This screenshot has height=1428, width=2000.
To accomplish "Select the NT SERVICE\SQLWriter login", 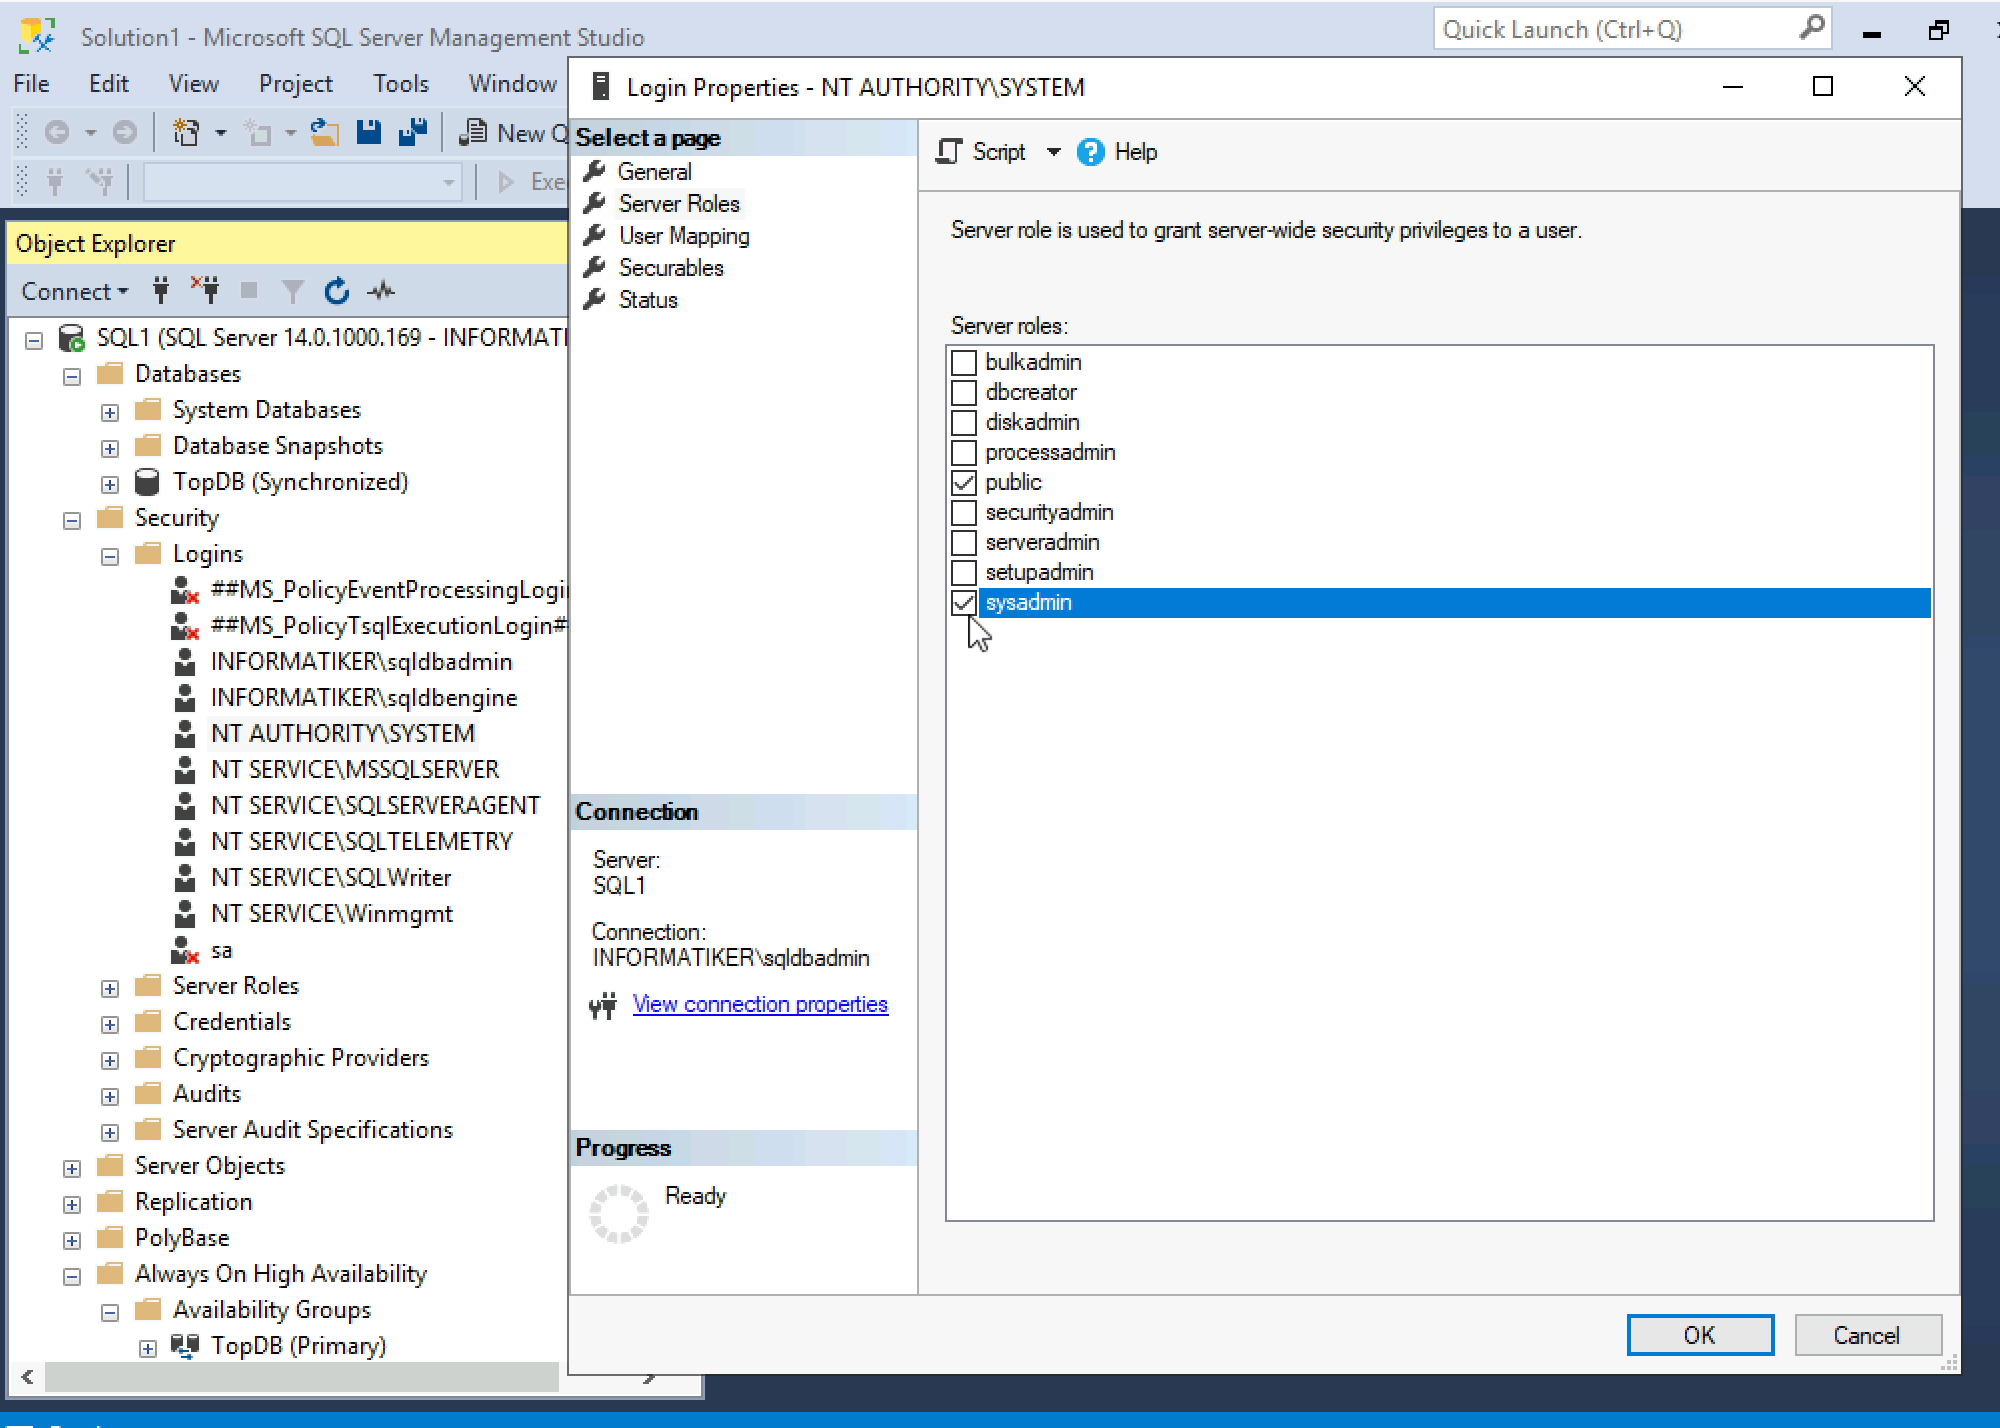I will [331, 878].
